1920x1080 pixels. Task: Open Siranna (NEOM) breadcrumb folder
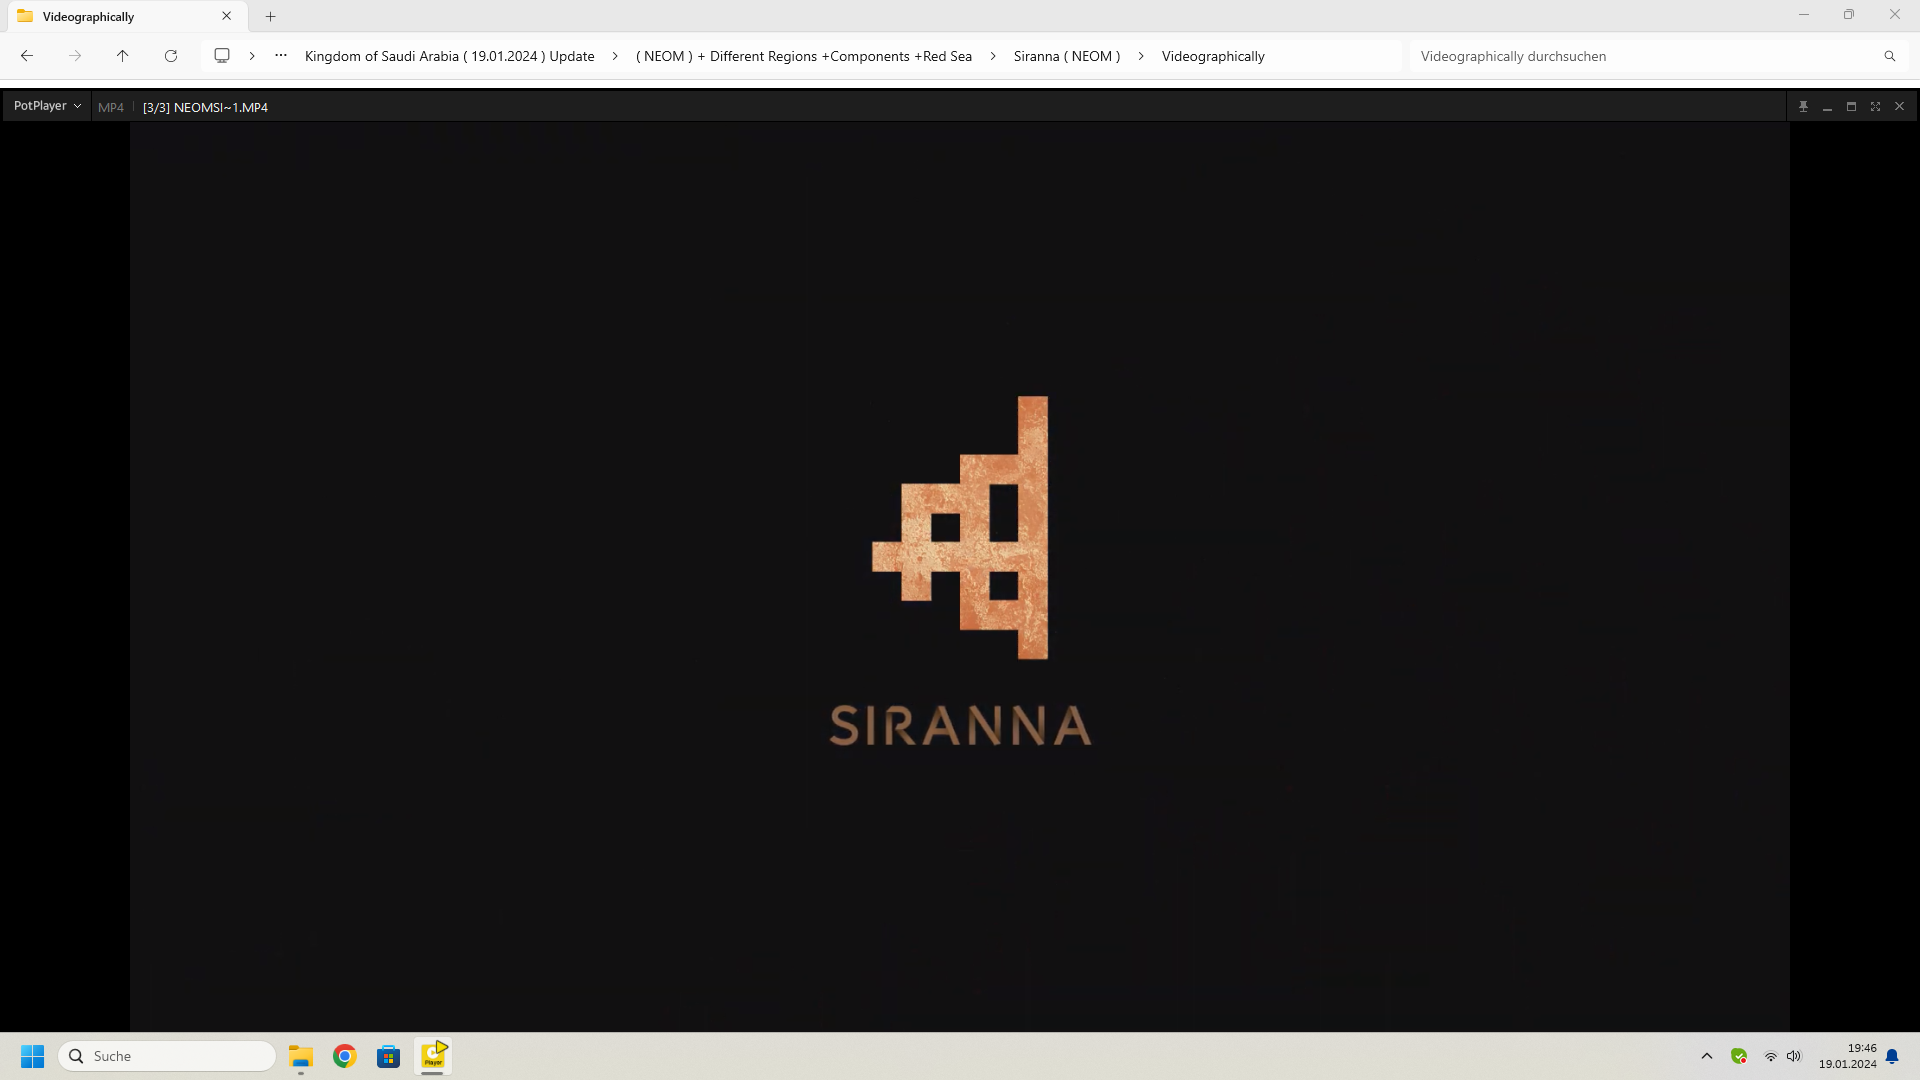(x=1067, y=56)
